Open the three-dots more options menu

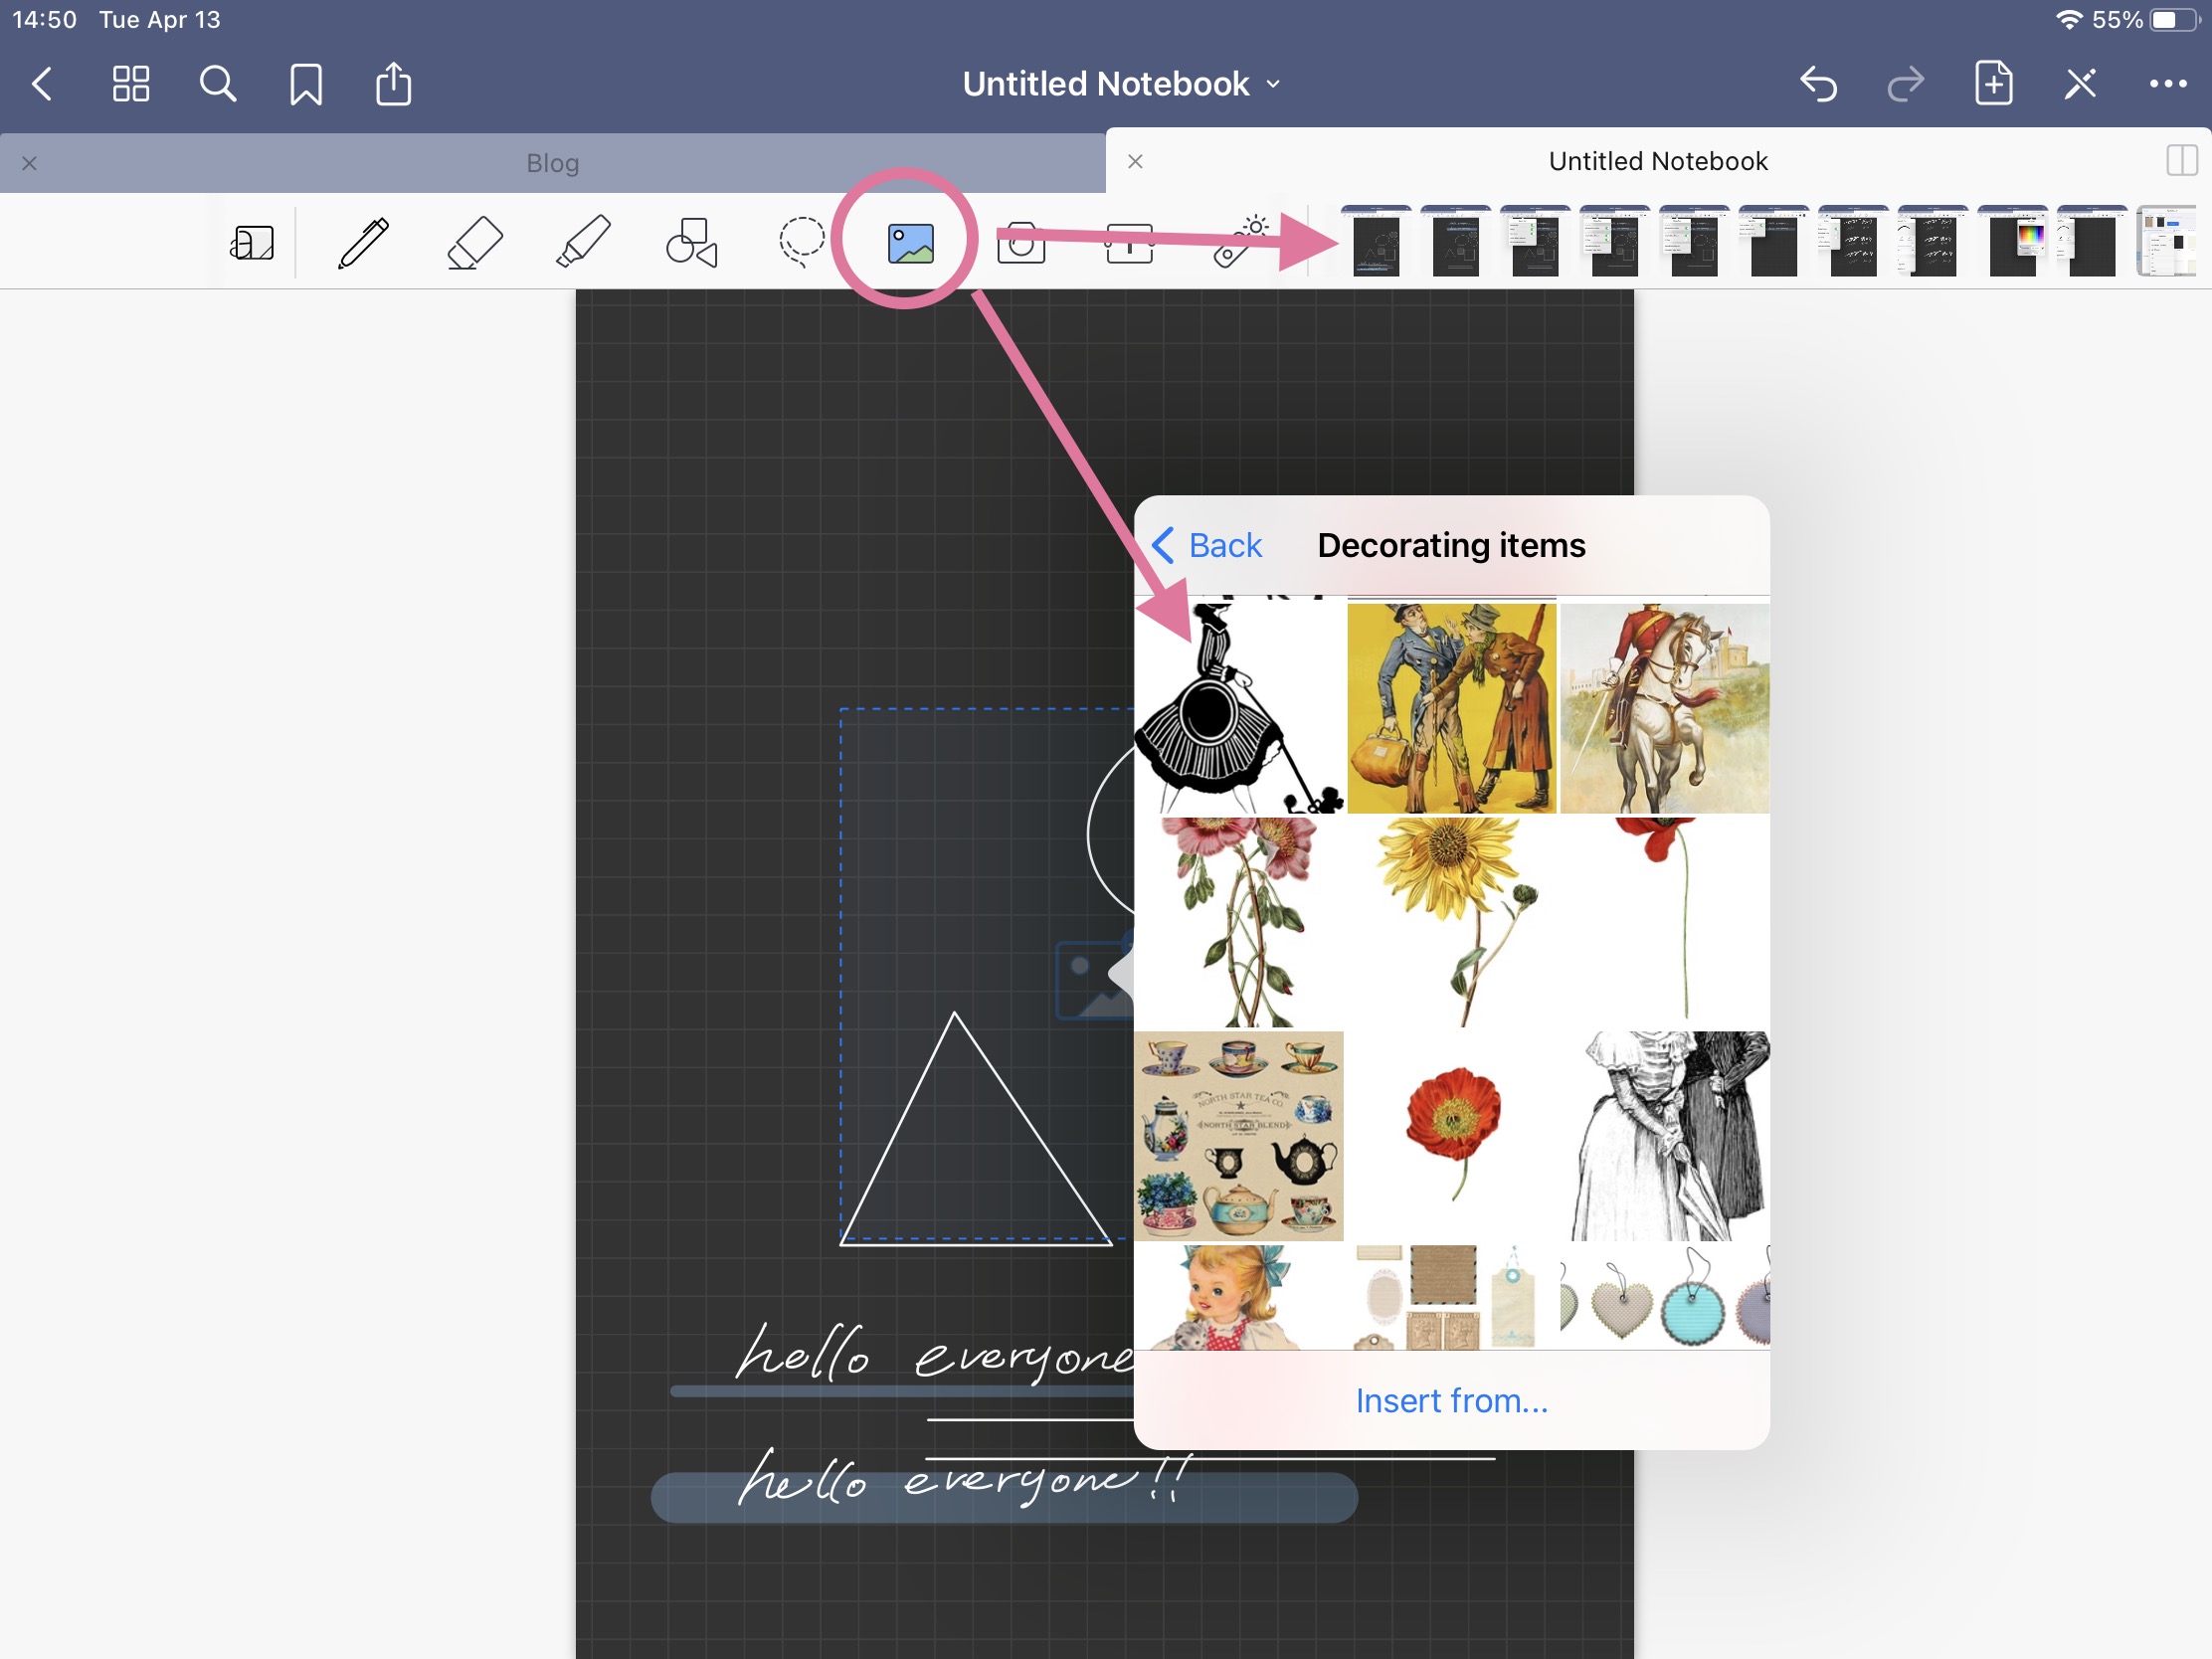[x=2167, y=84]
